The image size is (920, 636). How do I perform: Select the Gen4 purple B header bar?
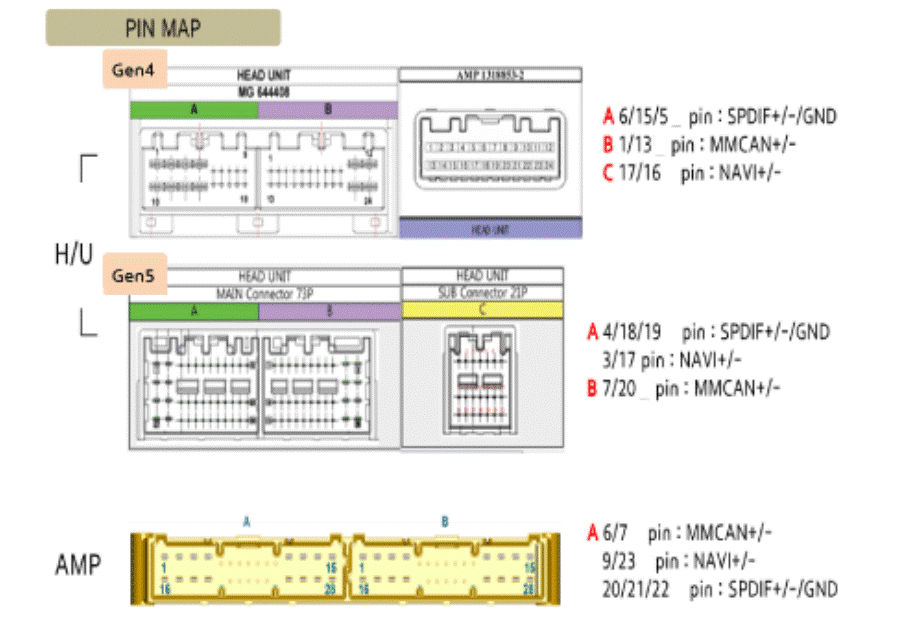tap(328, 110)
